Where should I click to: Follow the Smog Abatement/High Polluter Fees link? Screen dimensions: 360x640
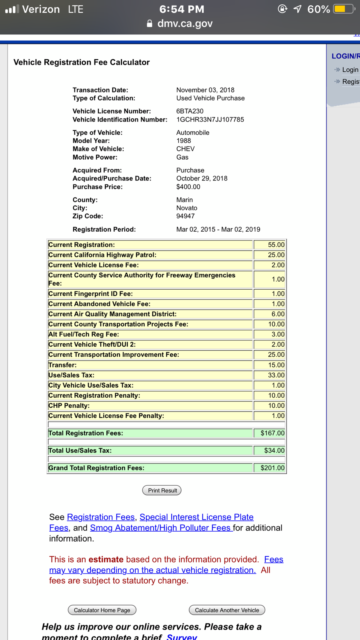(161, 528)
